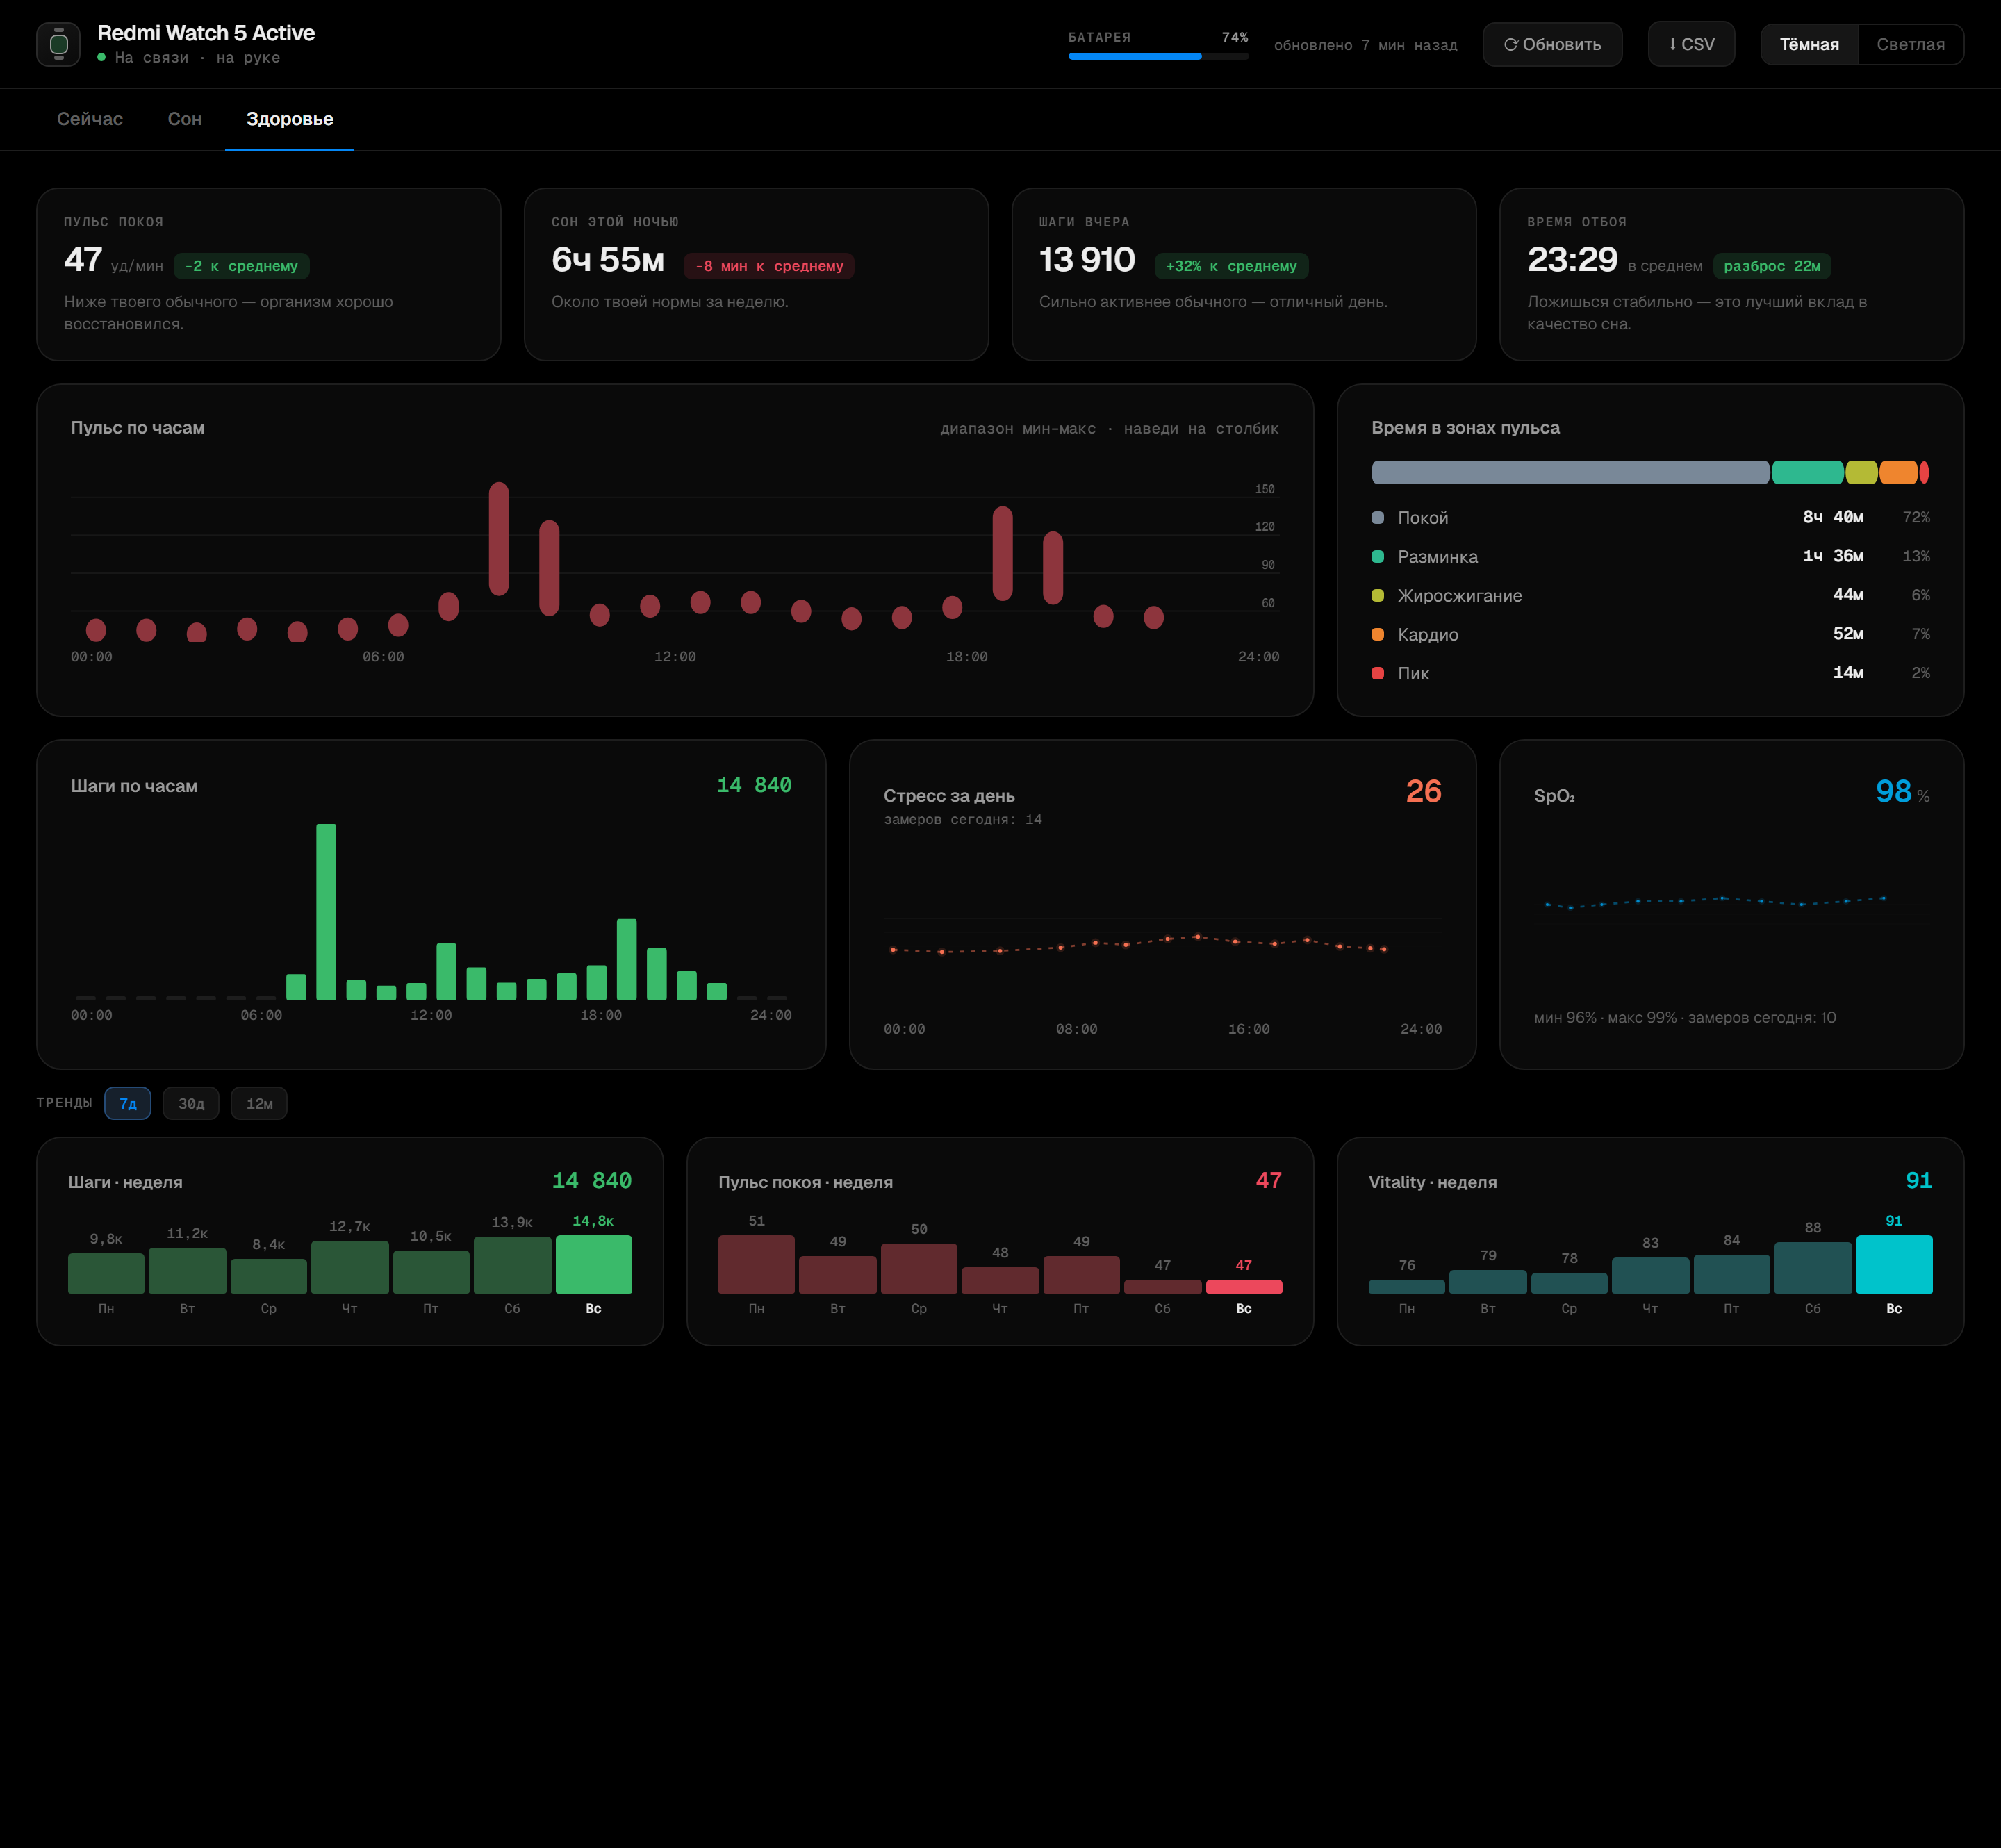Screen dimensions: 2001x1848
Task: Click the Redmi Watch 5 Active title
Action: pos(206,33)
